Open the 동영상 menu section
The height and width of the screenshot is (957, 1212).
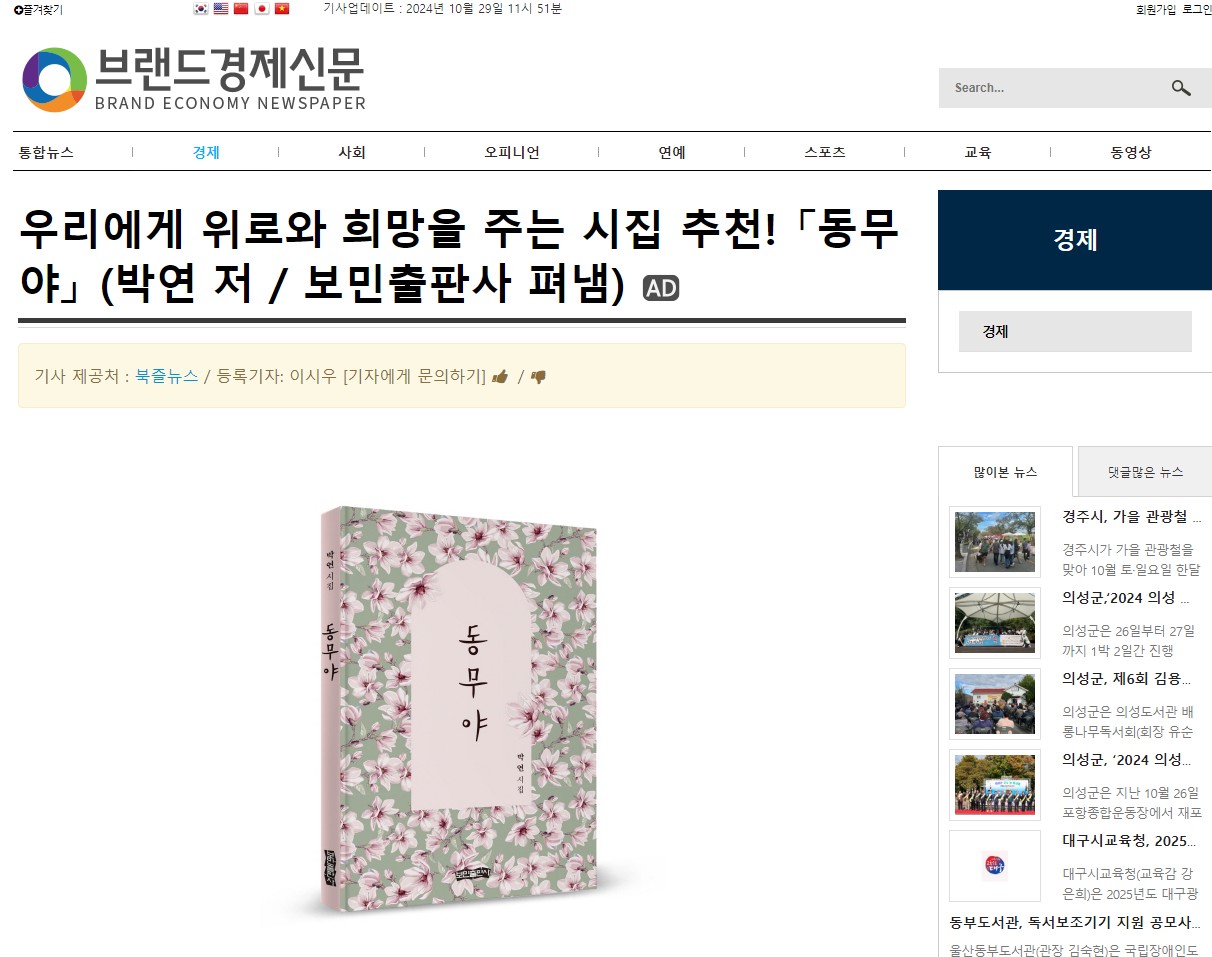pyautogui.click(x=1131, y=152)
